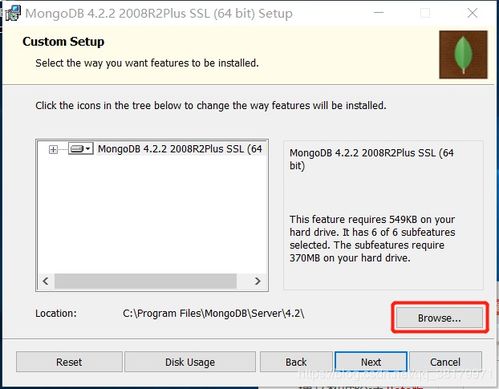Click the feature tree right scroll arrow
This screenshot has width=499, height=389.
pos(257,281)
